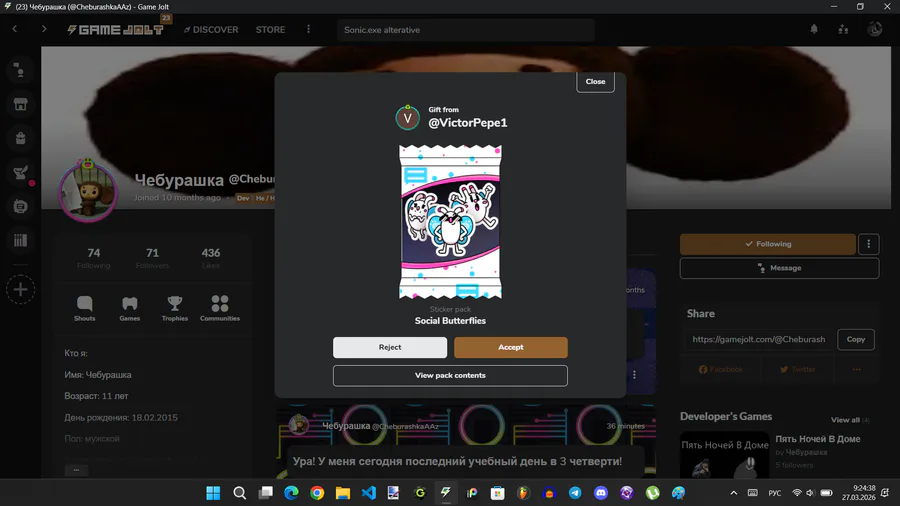Open chat icon in left sidebar
Image resolution: width=900 pixels, height=506 pixels.
[20, 71]
